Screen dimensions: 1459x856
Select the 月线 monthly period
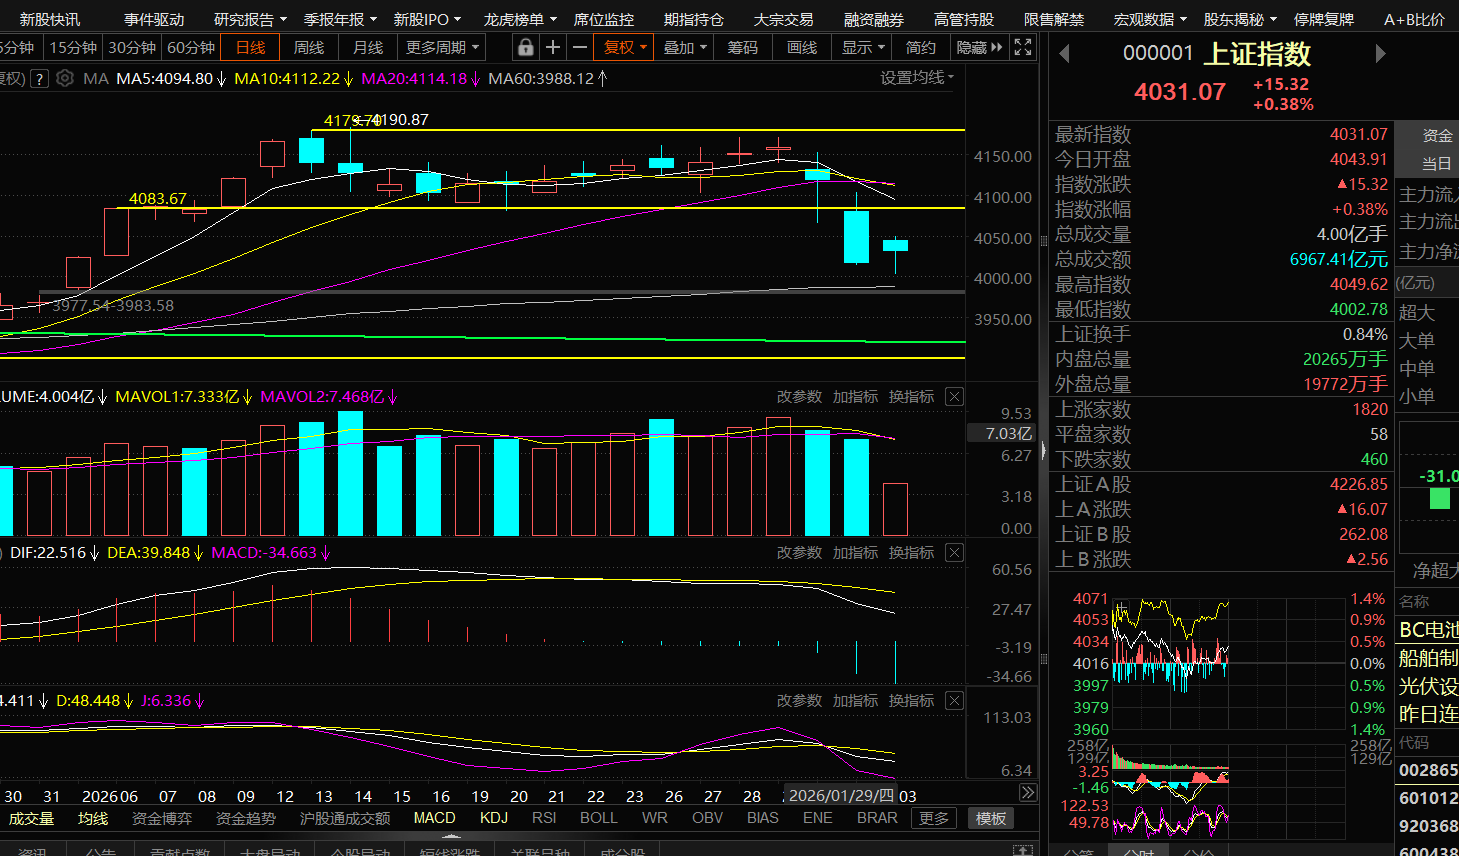368,47
